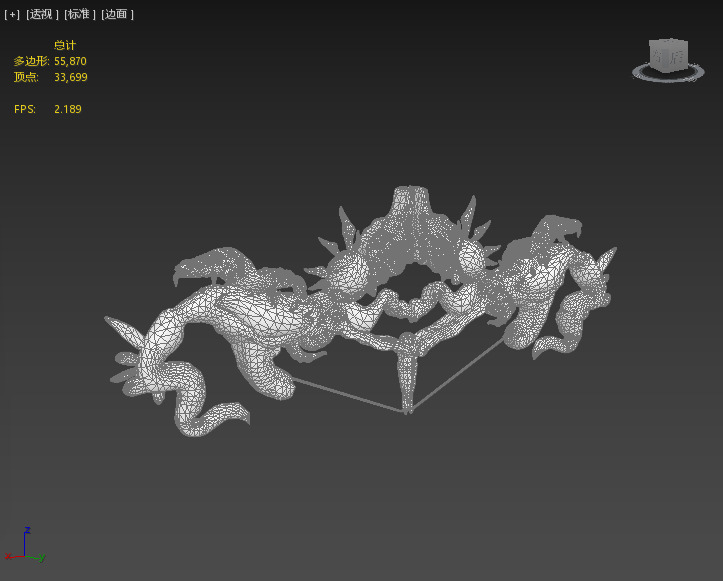This screenshot has height=581, width=723.
Task: Click the 总计 statistics header
Action: 65,45
